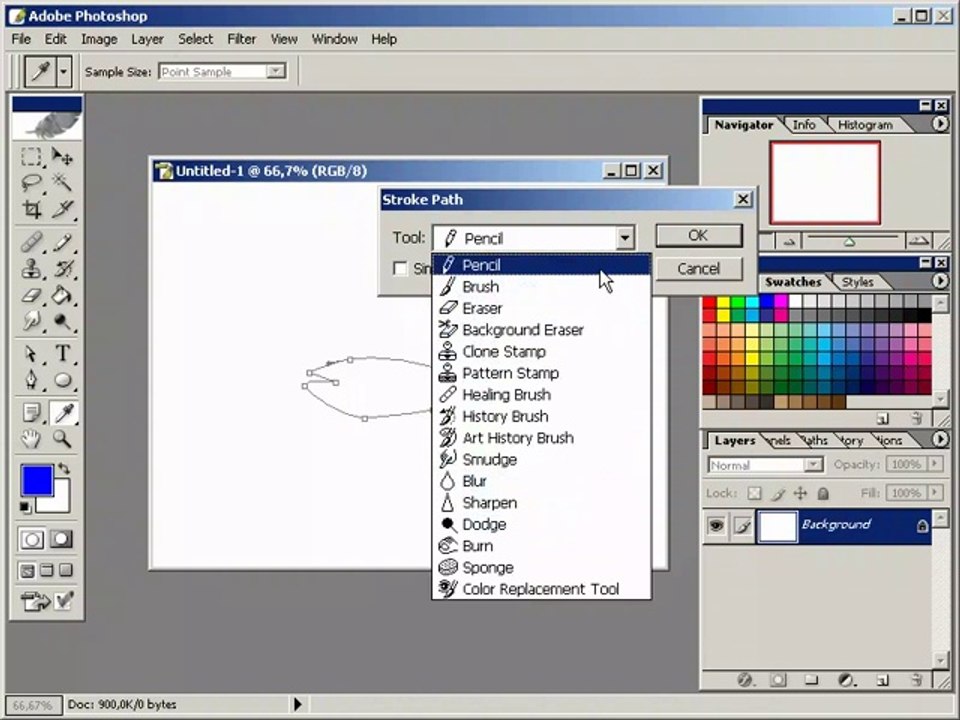Image resolution: width=960 pixels, height=720 pixels.
Task: Toggle lock image pixels in Layers
Action: (778, 493)
